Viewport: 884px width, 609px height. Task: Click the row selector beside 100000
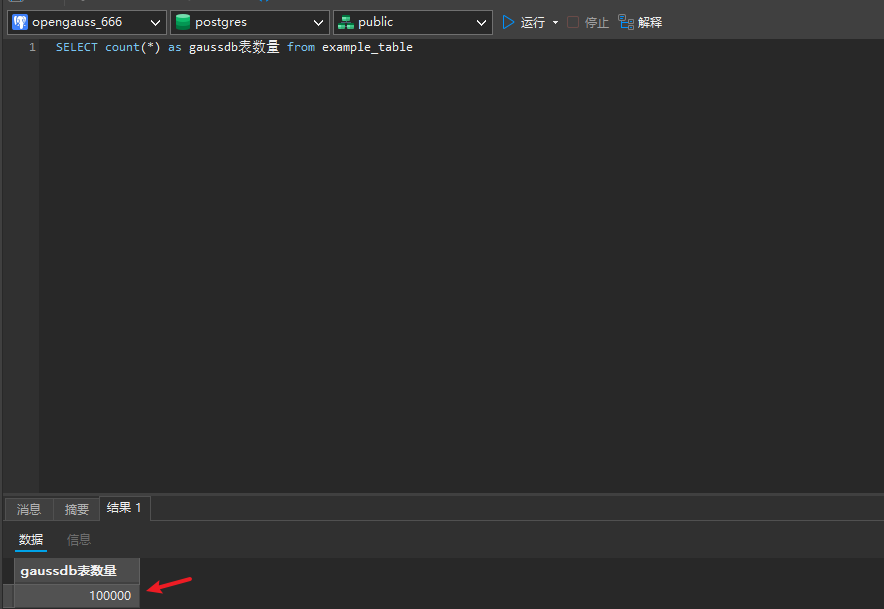click(8, 595)
